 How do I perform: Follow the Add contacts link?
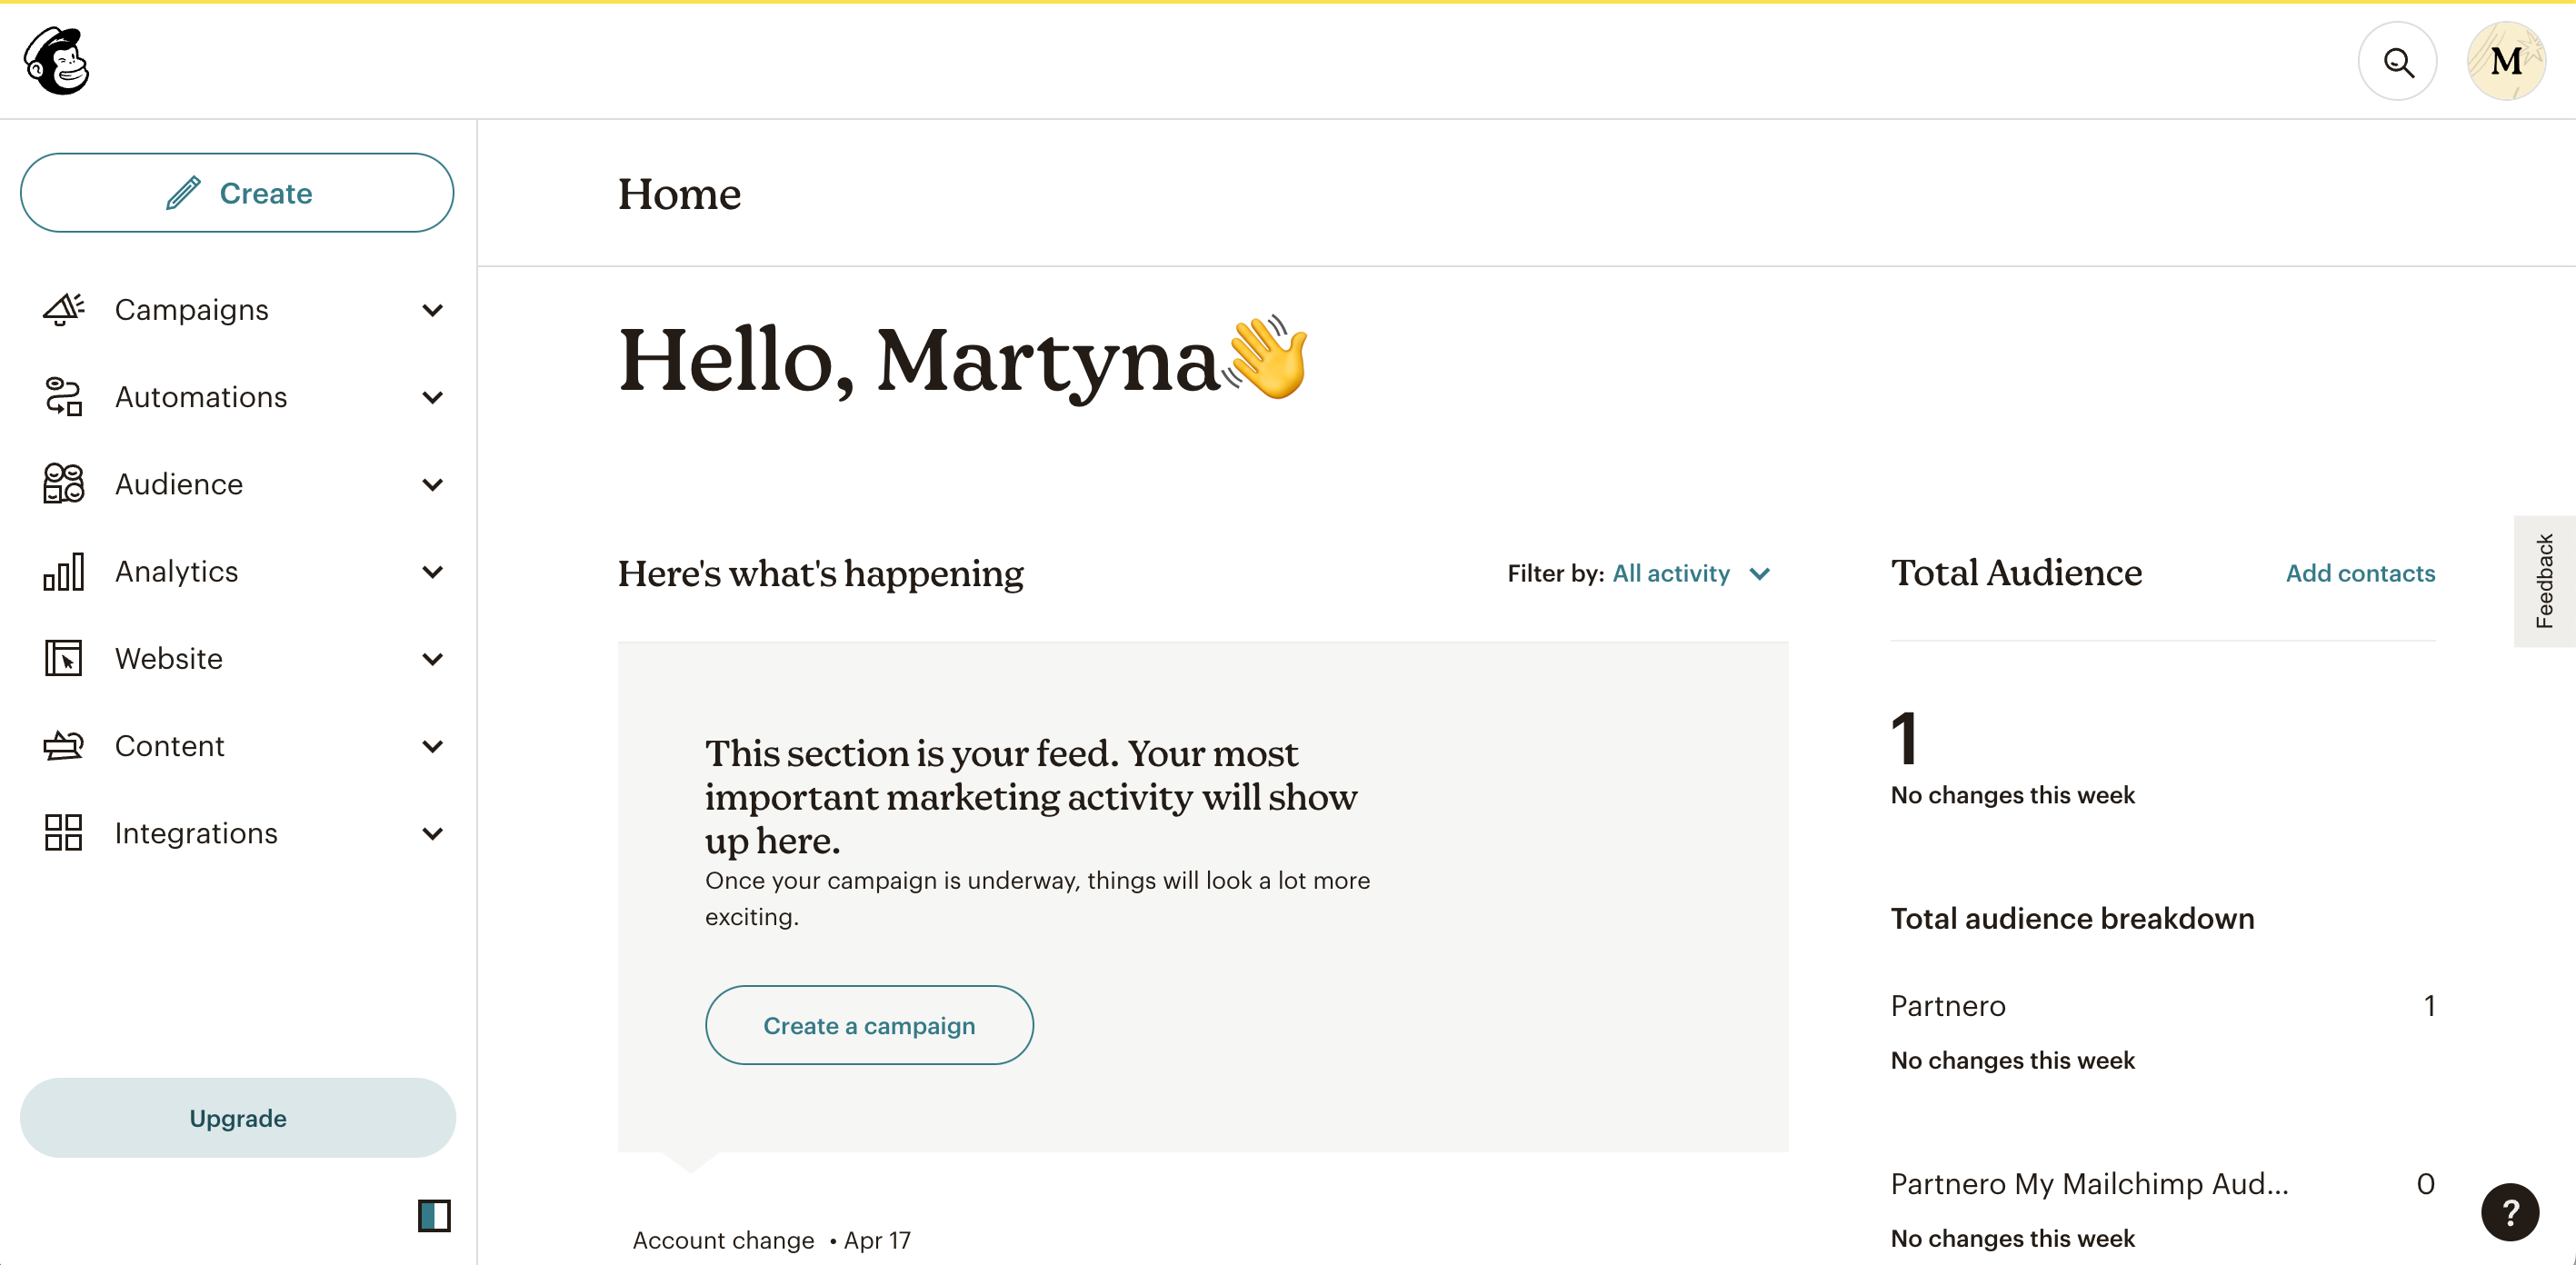2360,574
